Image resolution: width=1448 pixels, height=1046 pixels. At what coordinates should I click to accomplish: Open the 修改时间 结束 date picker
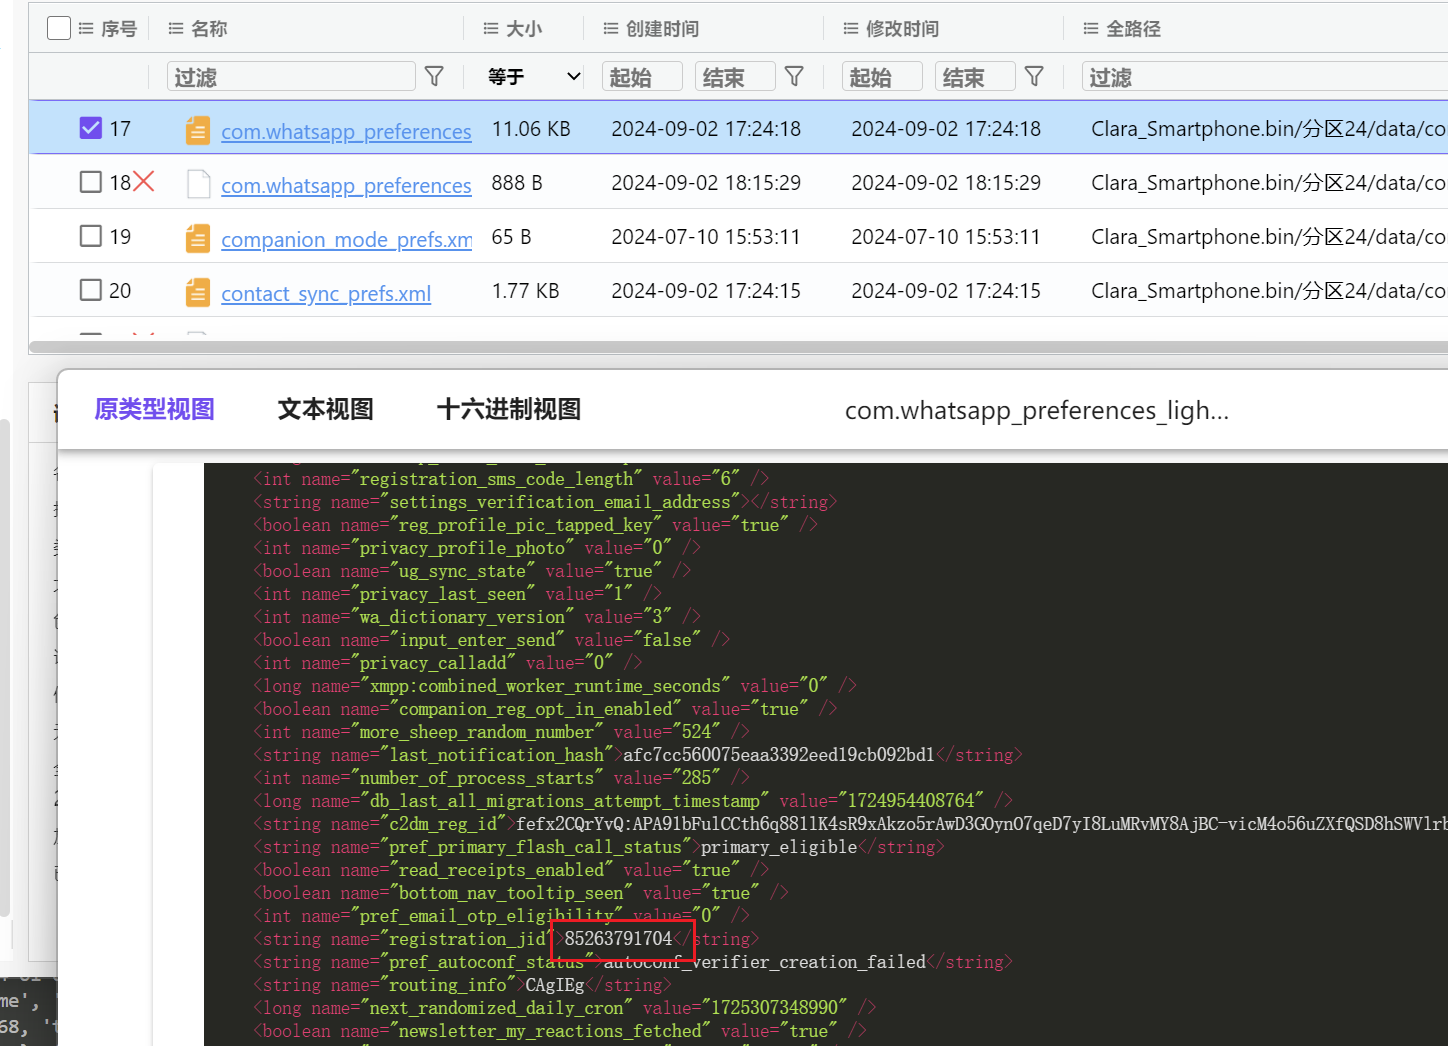pos(974,77)
